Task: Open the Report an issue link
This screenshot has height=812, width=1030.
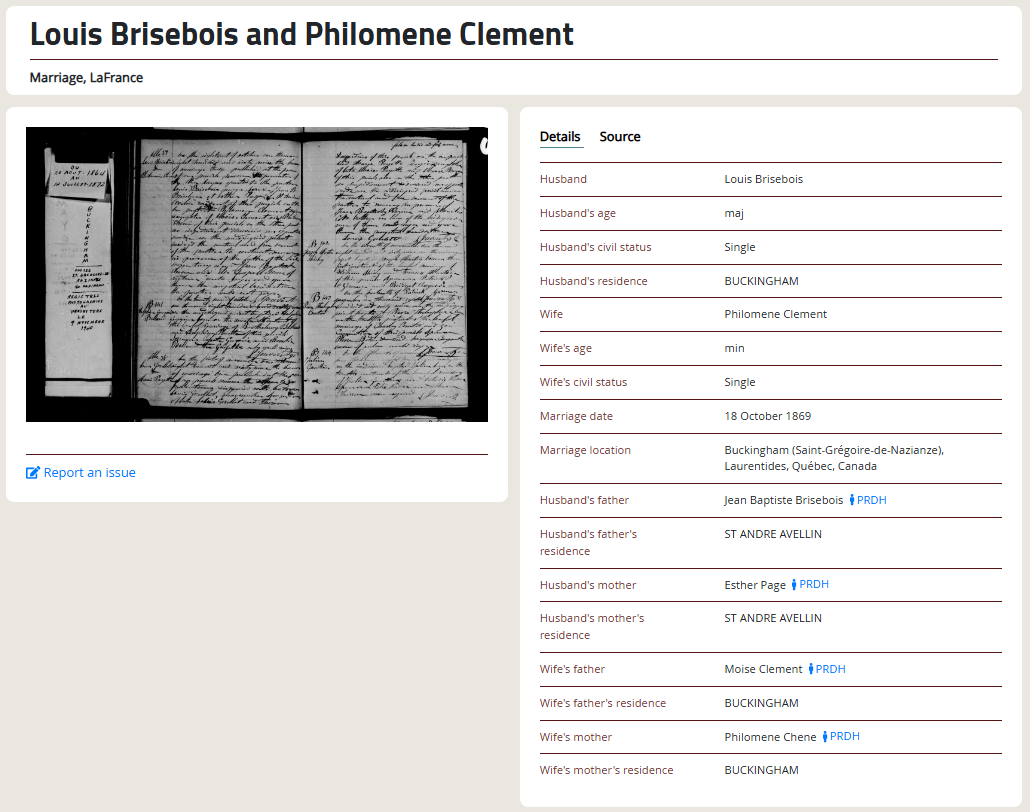Action: click(89, 473)
